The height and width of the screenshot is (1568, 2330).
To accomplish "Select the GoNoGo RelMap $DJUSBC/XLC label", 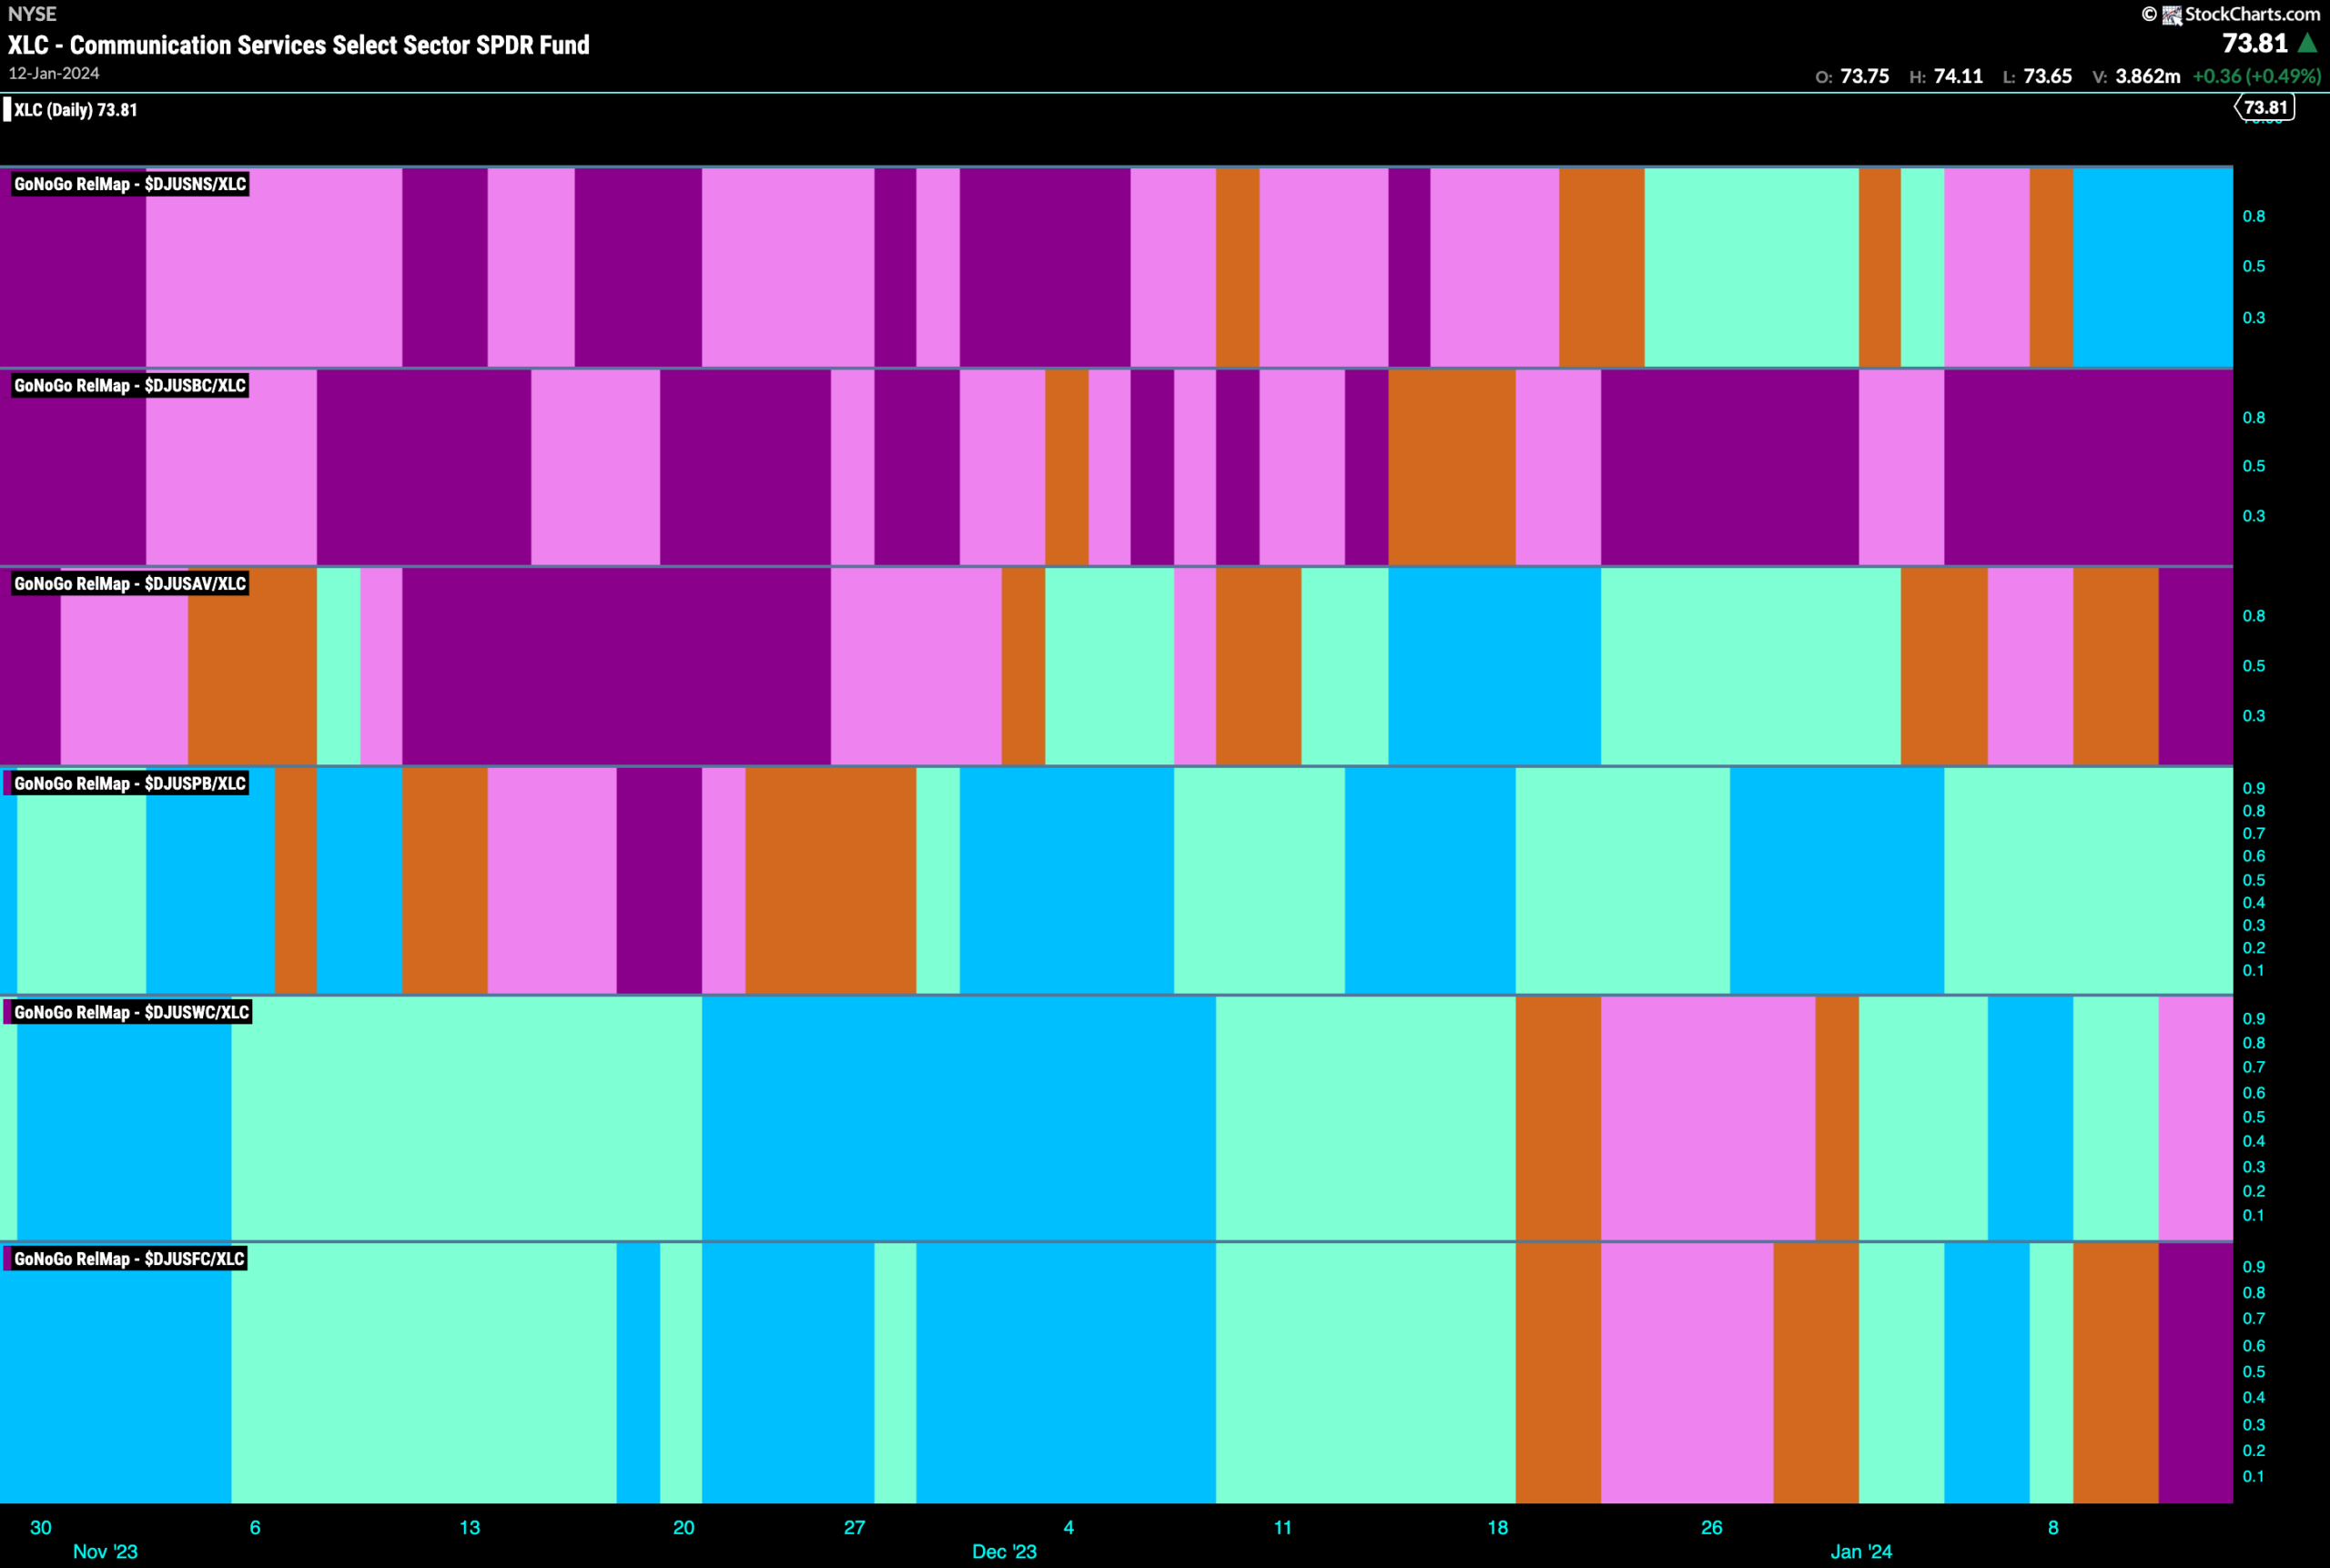I will [x=130, y=386].
